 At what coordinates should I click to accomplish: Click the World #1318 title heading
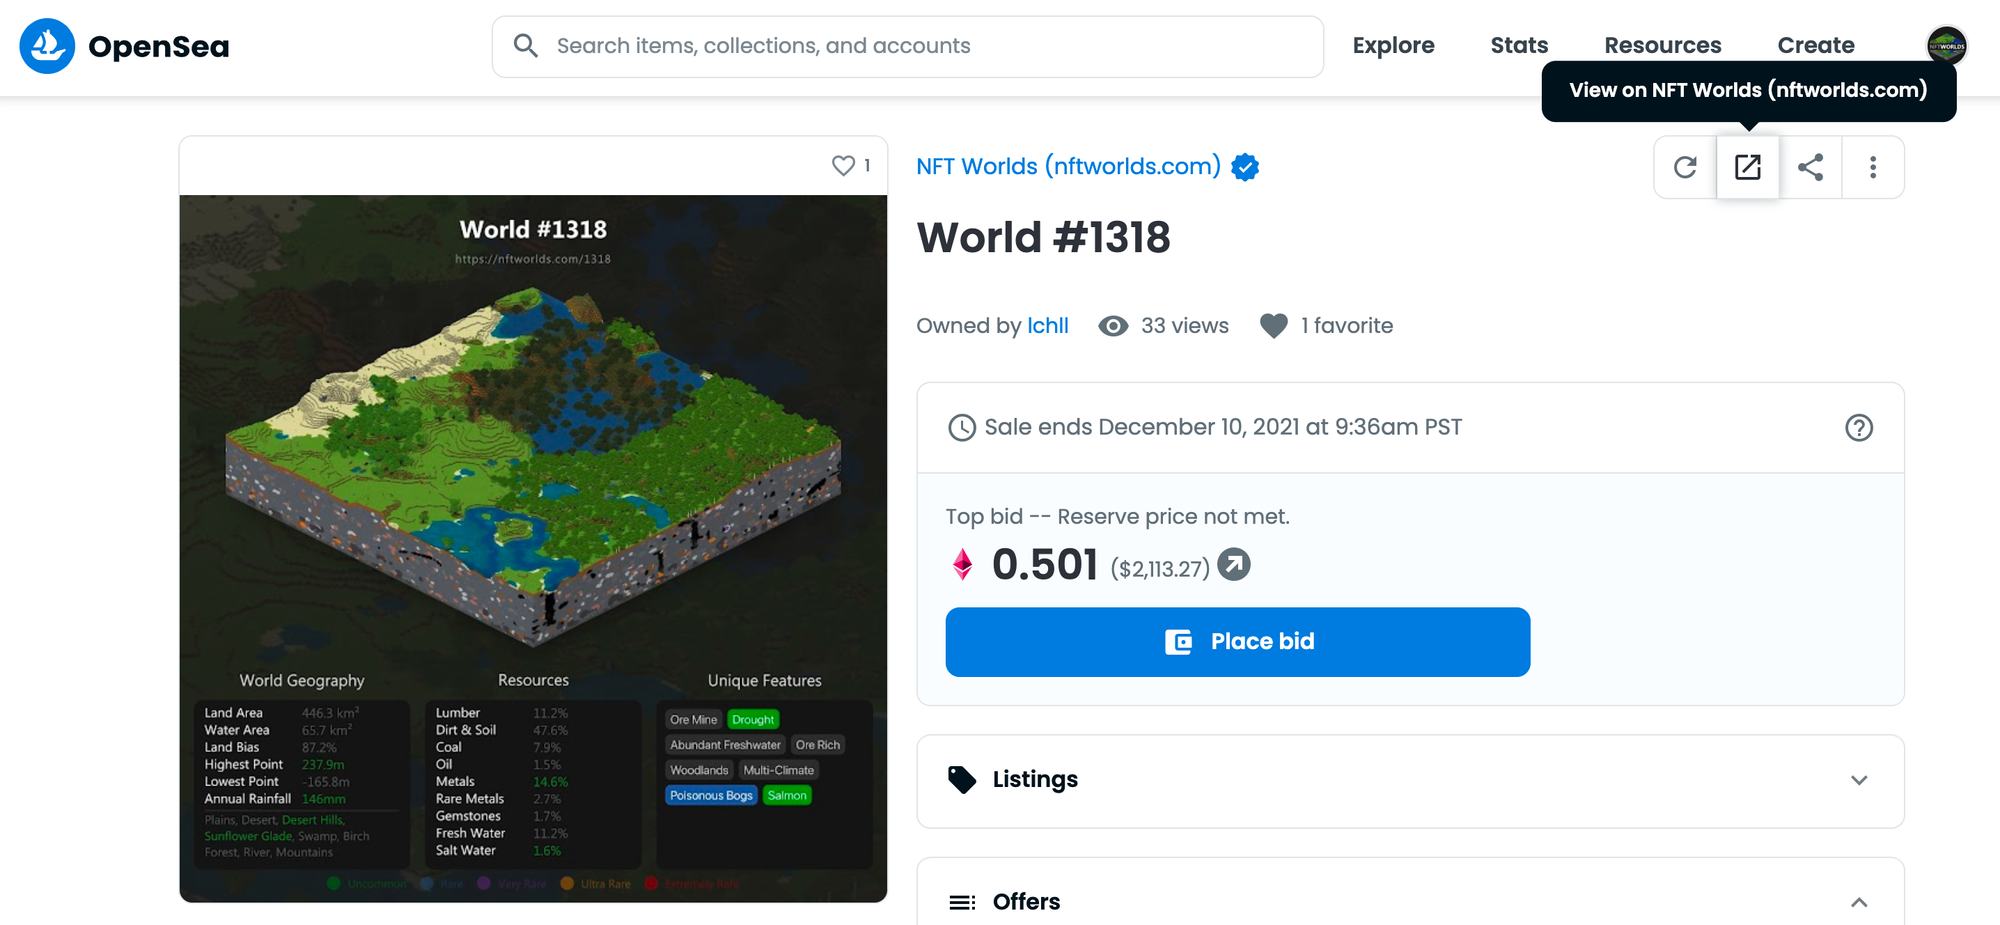[1043, 238]
